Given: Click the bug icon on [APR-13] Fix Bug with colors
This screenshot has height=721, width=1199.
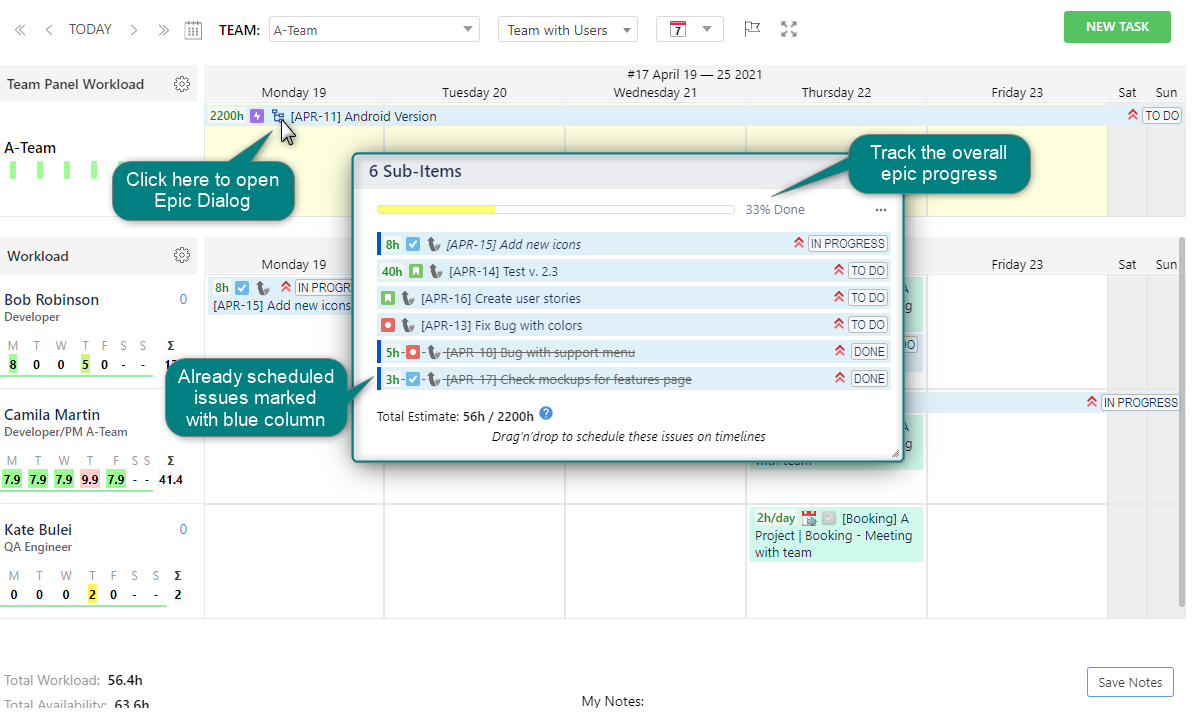Looking at the screenshot, I should (388, 324).
